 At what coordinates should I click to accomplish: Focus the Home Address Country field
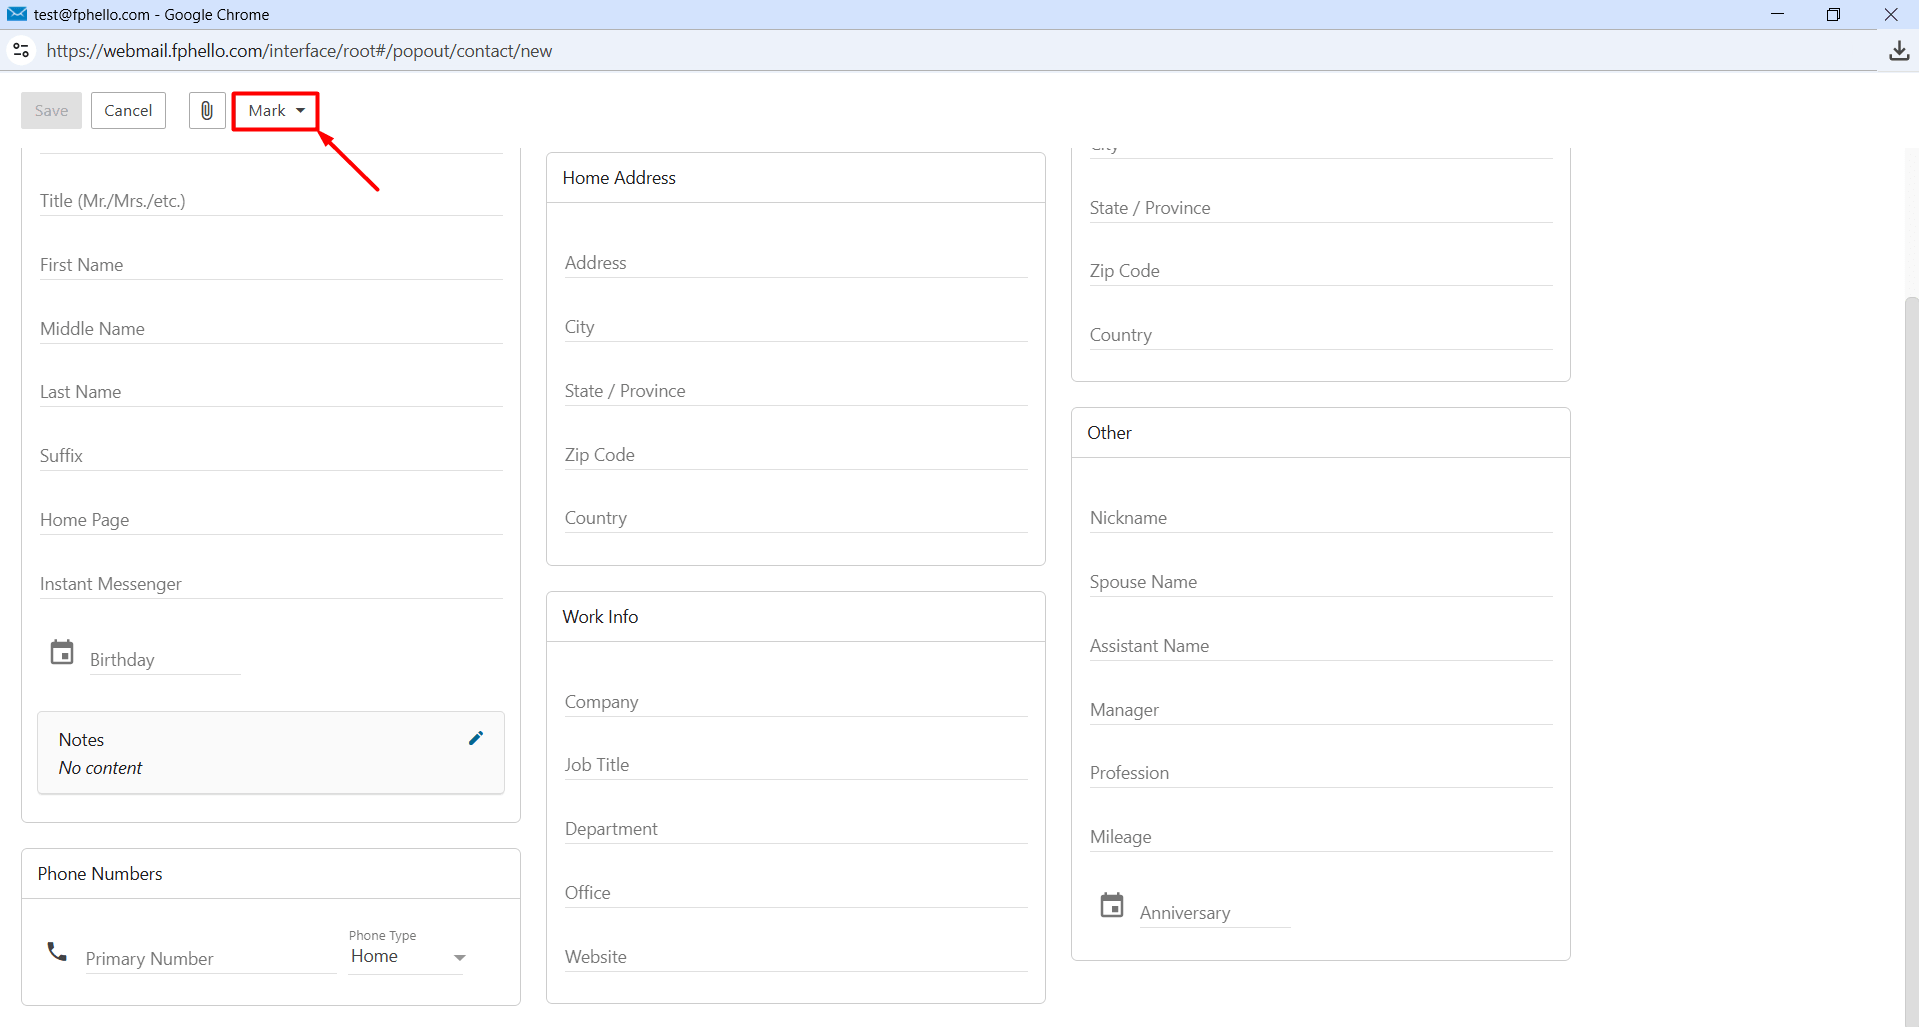pos(796,518)
